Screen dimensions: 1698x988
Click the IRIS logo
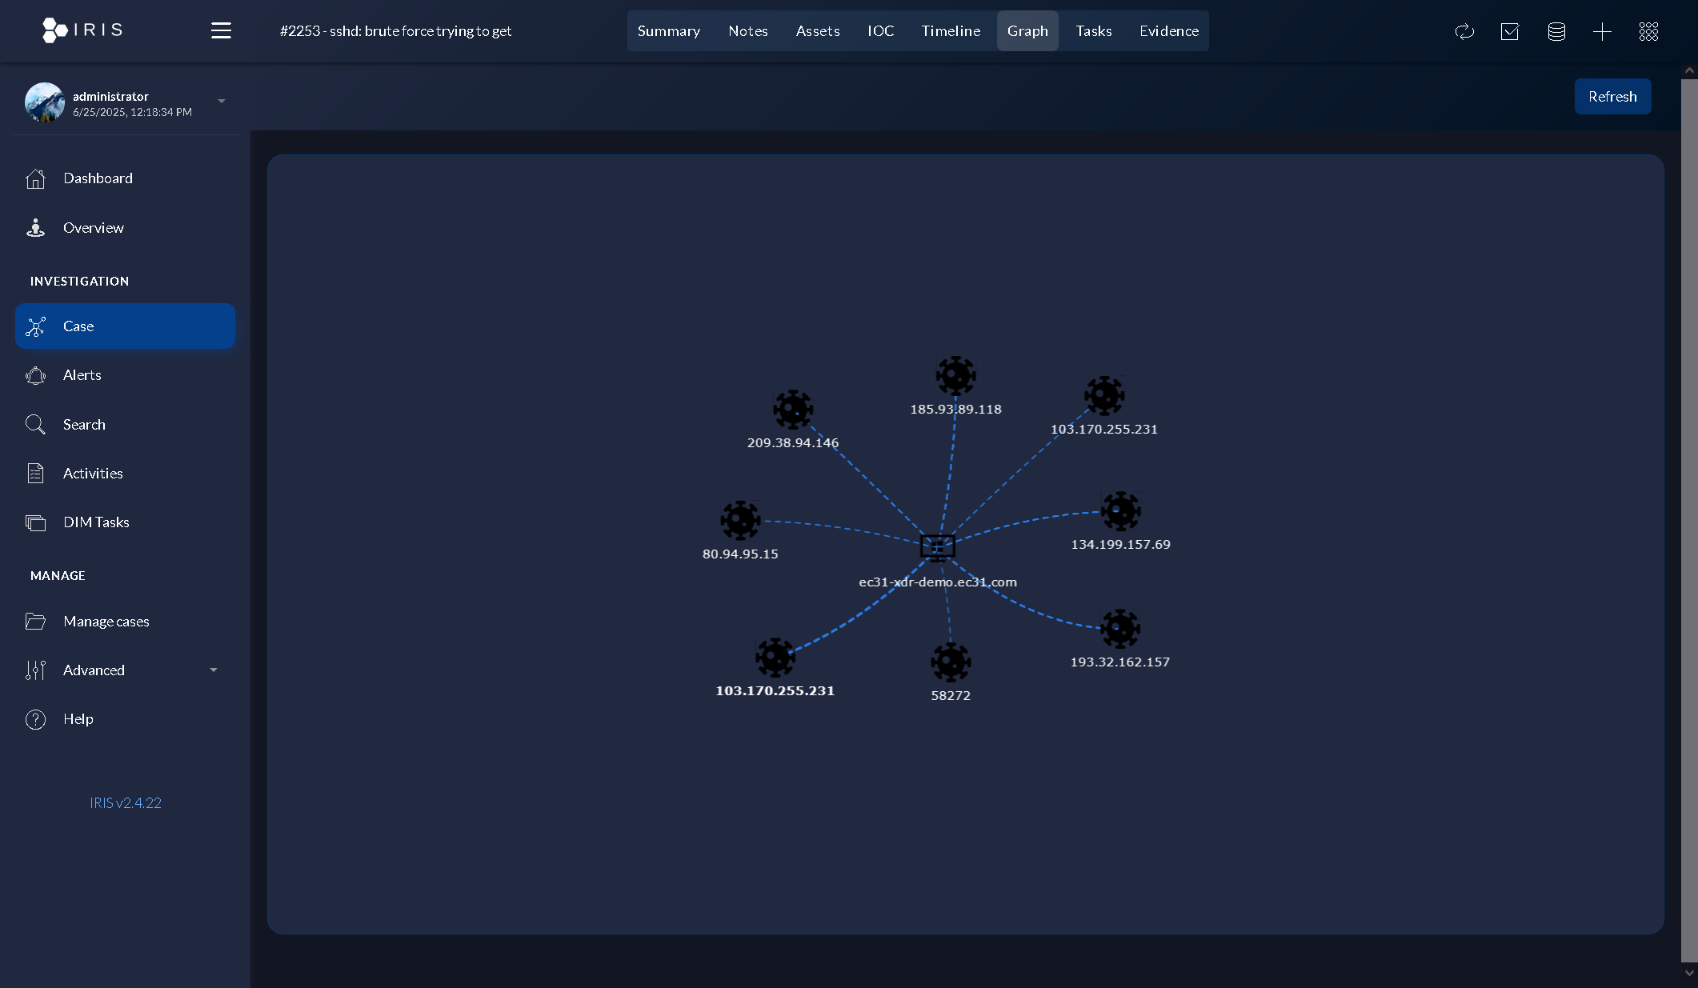pos(83,30)
